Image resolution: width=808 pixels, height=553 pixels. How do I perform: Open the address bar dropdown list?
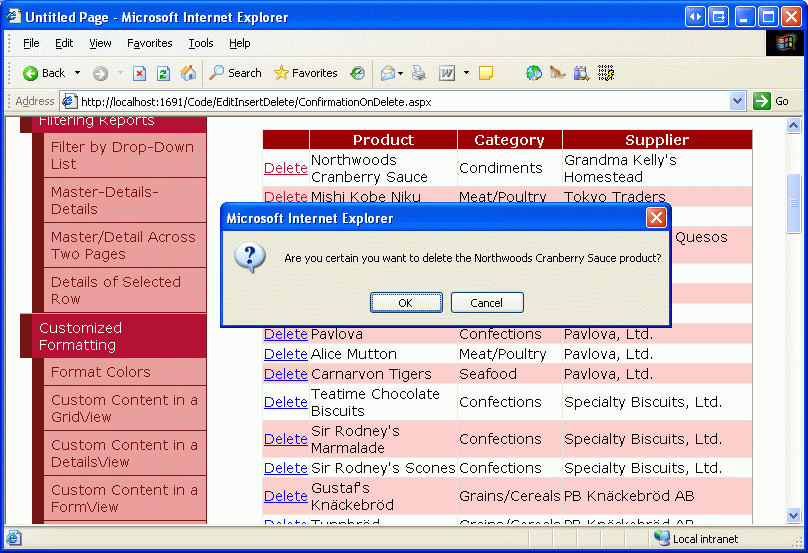pyautogui.click(x=738, y=101)
